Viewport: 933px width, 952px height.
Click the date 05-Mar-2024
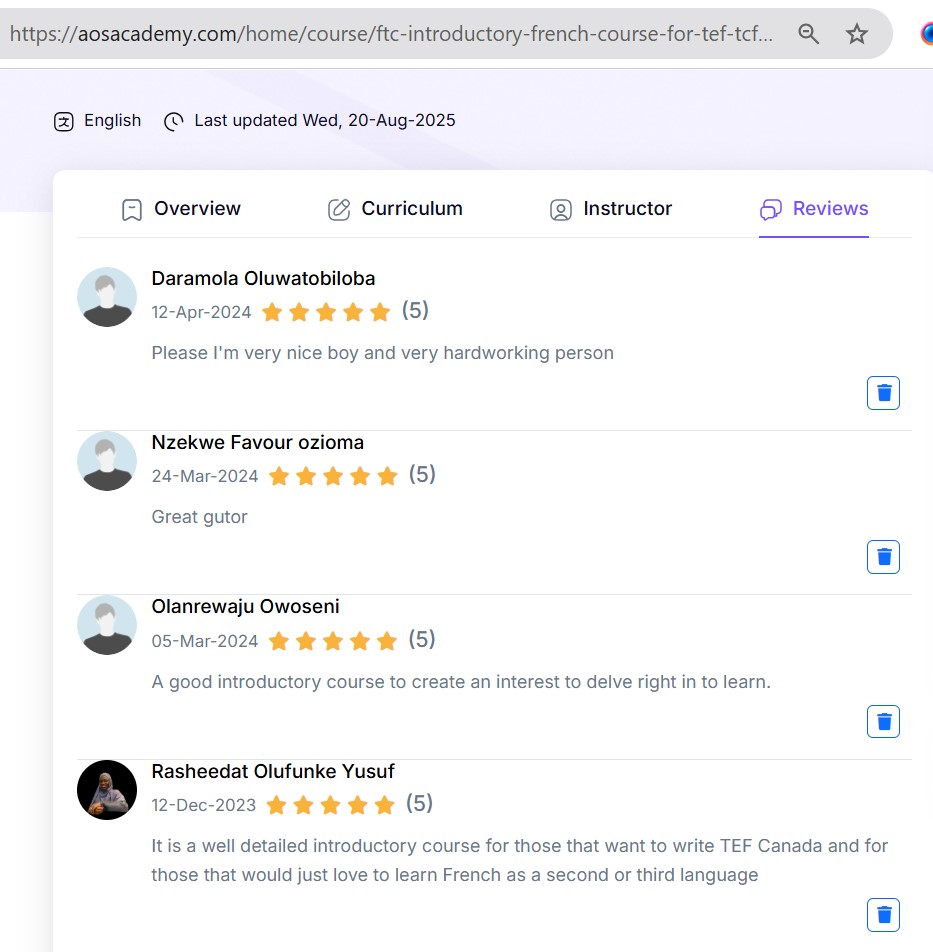coord(205,641)
